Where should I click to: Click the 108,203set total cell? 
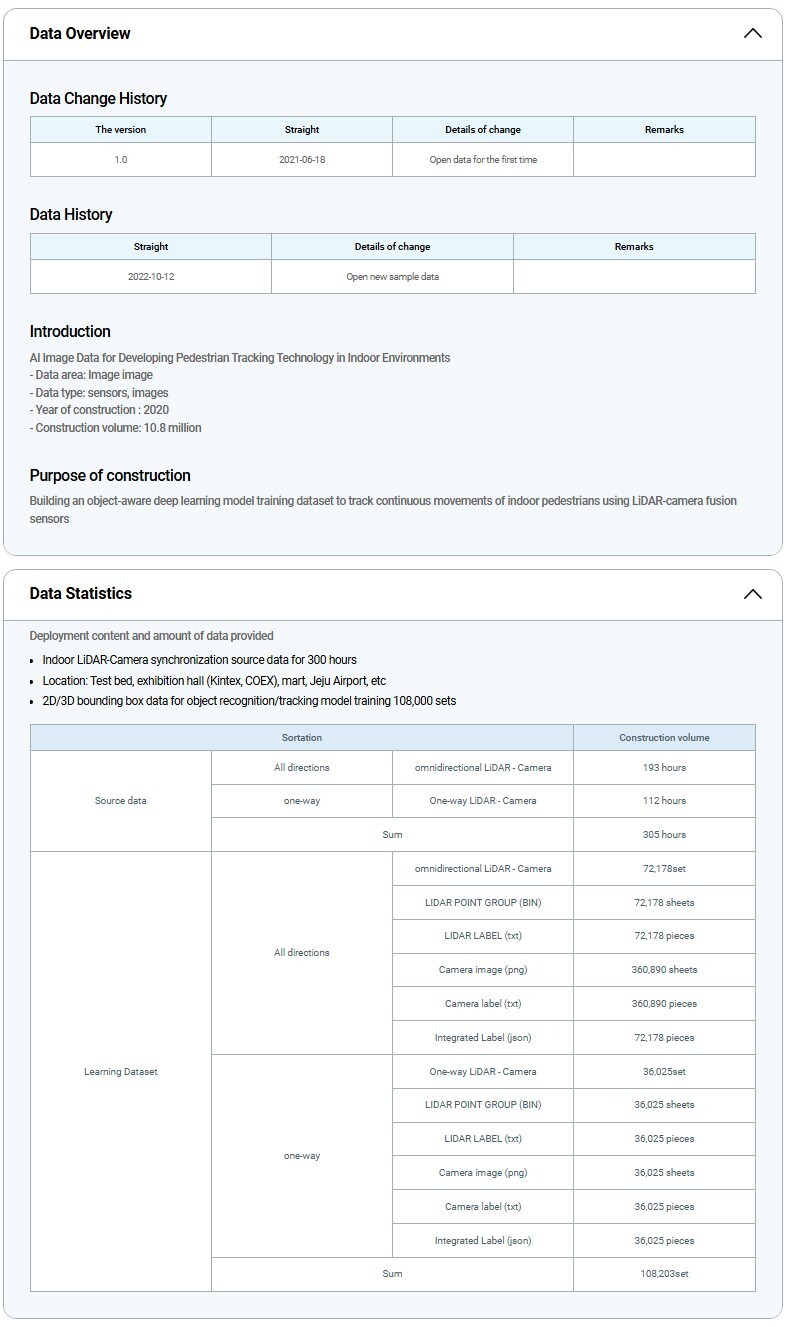pyautogui.click(x=664, y=1273)
